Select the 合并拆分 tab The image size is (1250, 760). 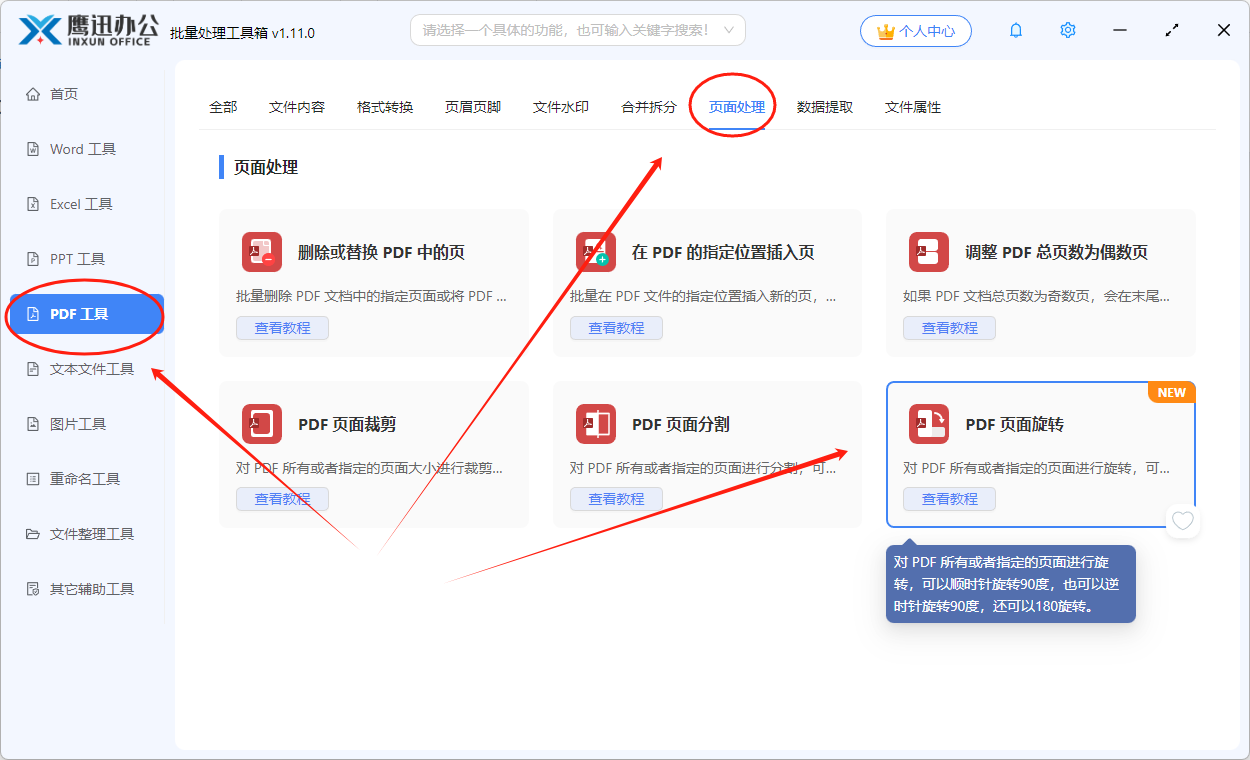tap(646, 106)
